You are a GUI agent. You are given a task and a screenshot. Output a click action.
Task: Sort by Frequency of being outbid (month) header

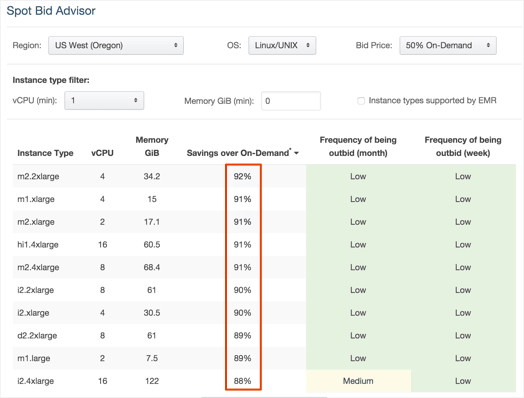coord(358,146)
